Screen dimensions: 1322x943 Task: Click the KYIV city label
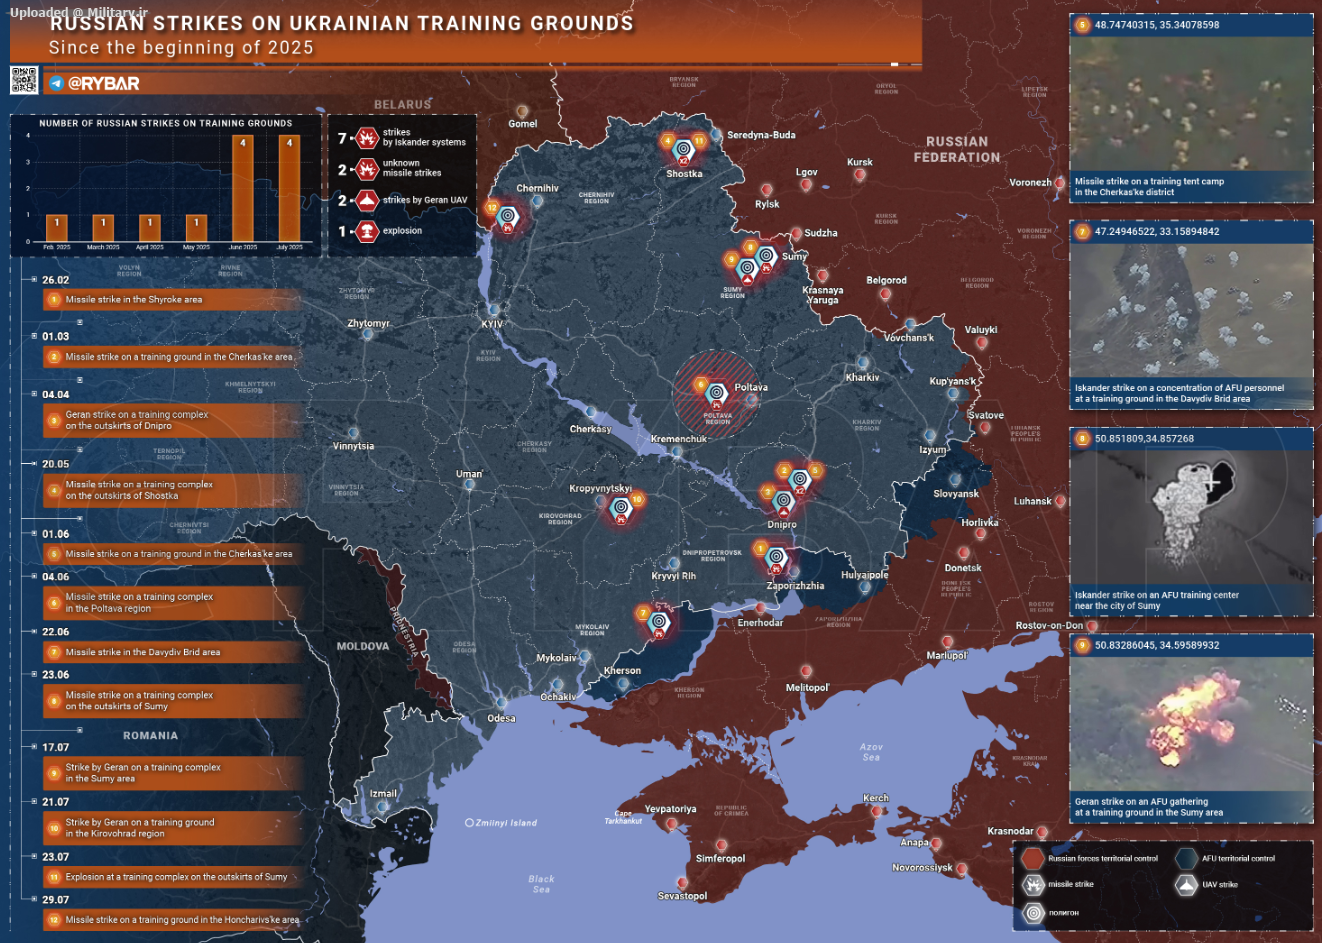click(492, 324)
